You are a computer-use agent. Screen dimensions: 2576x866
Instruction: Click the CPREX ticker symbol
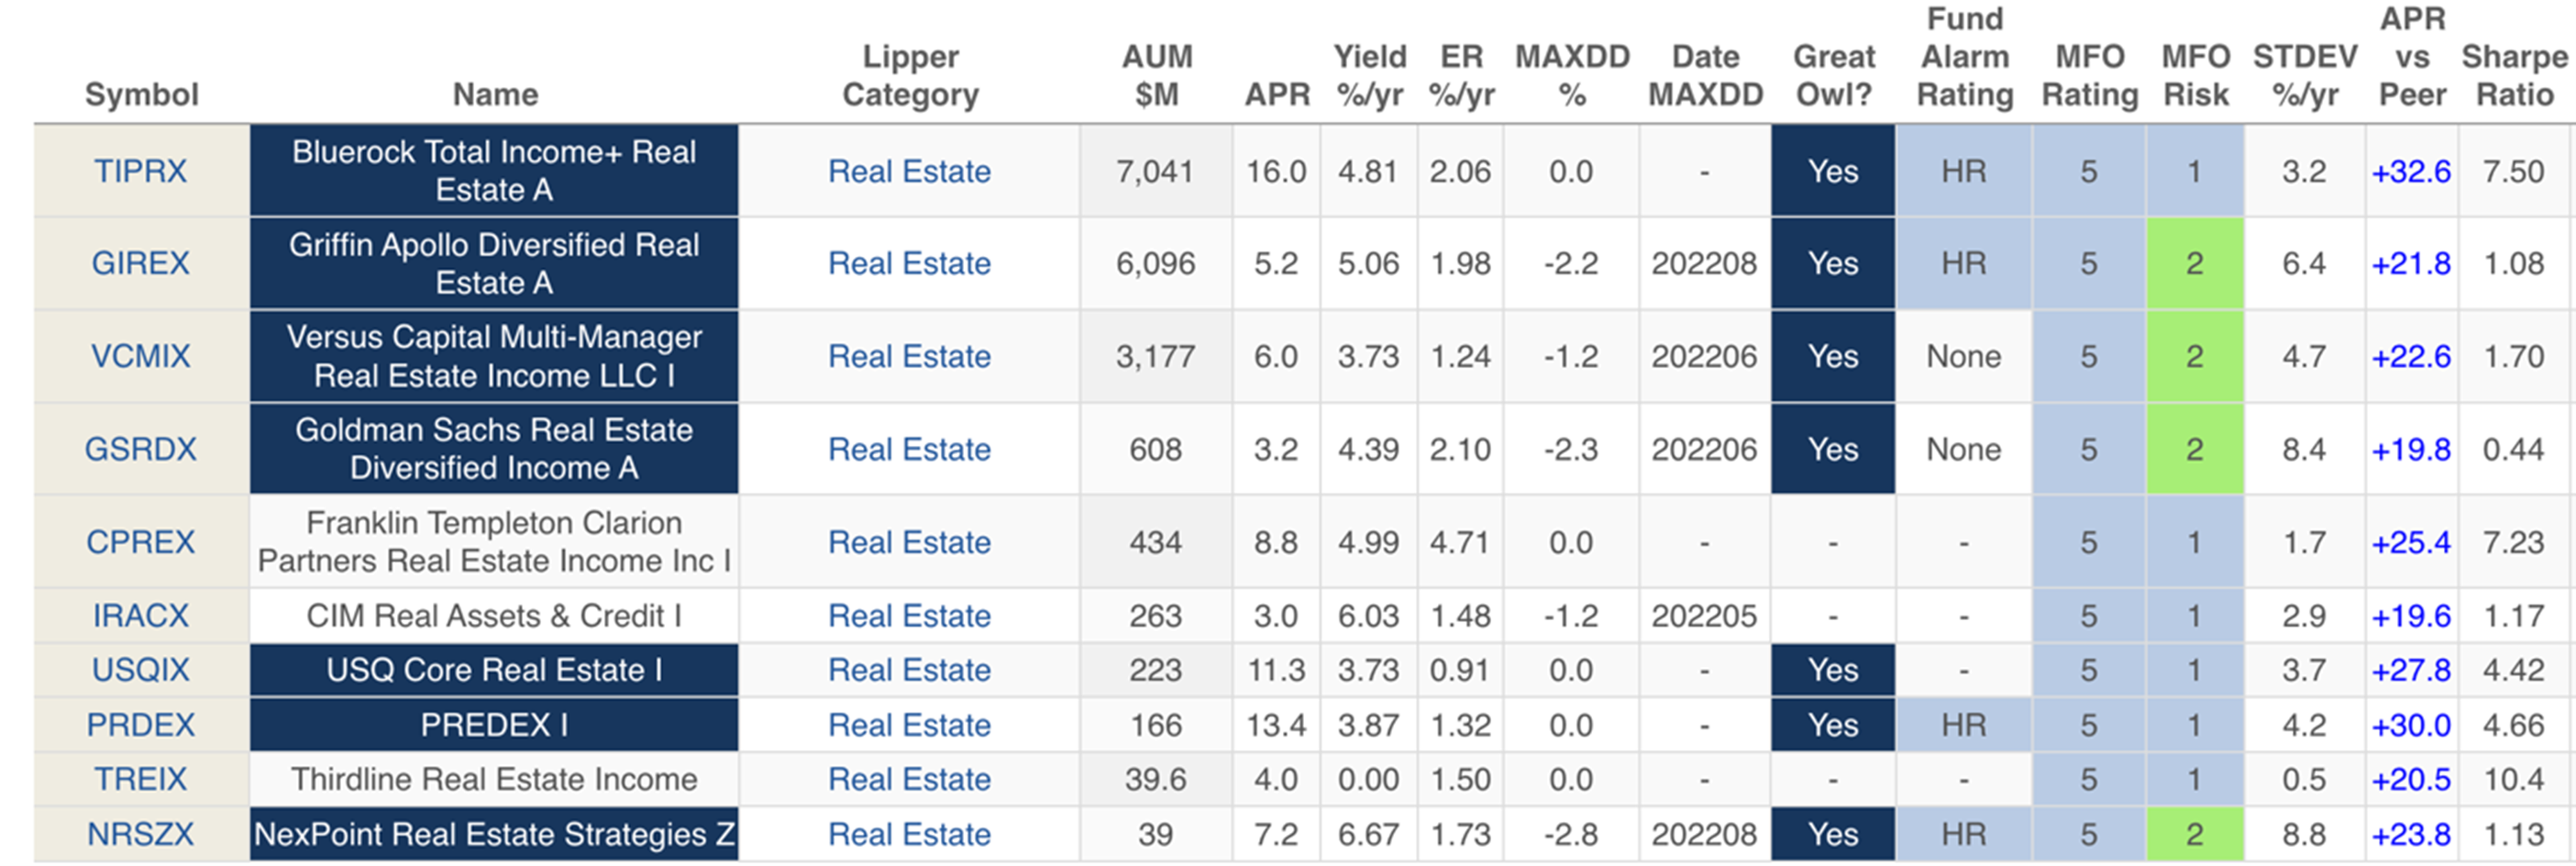[140, 542]
